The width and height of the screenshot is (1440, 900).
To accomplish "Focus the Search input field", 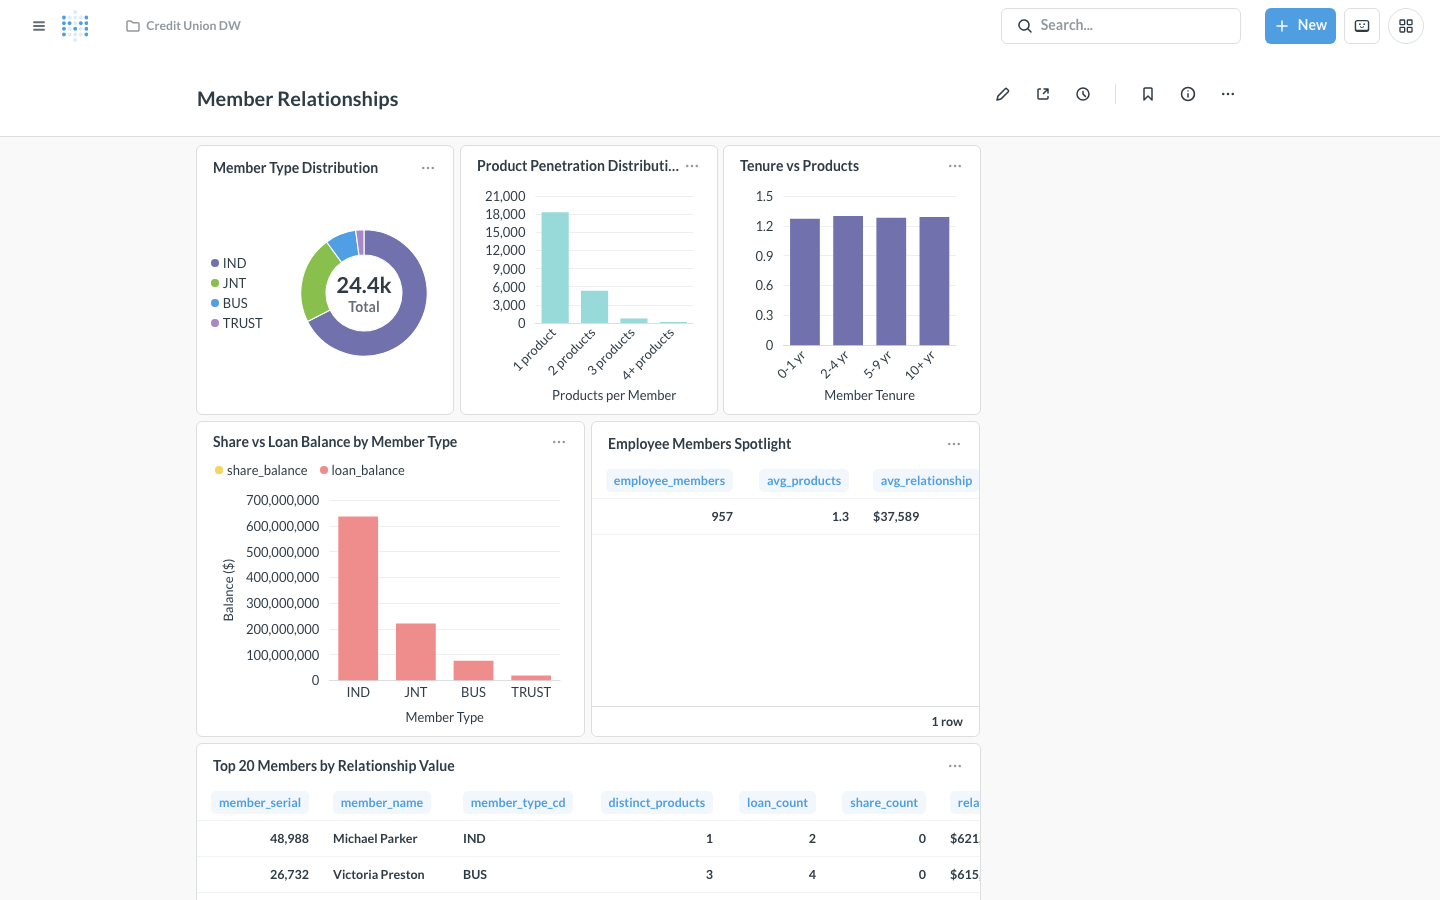I will pyautogui.click(x=1121, y=26).
